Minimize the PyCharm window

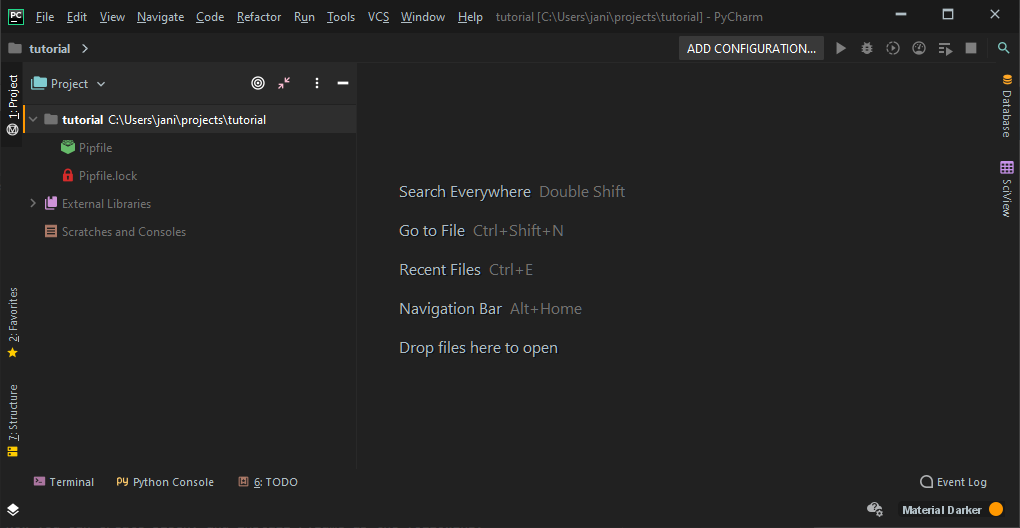901,14
